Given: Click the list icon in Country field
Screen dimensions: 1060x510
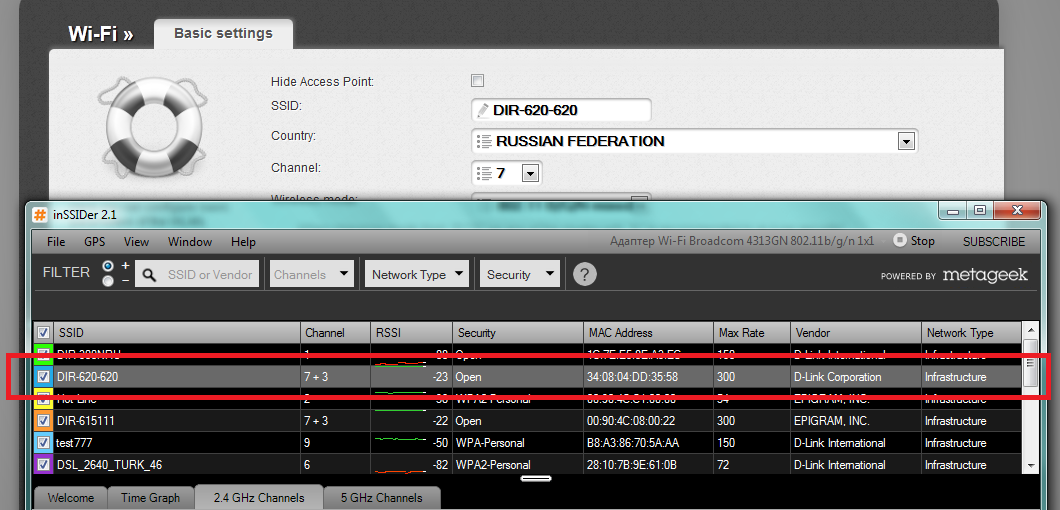Looking at the screenshot, I should tap(483, 141).
